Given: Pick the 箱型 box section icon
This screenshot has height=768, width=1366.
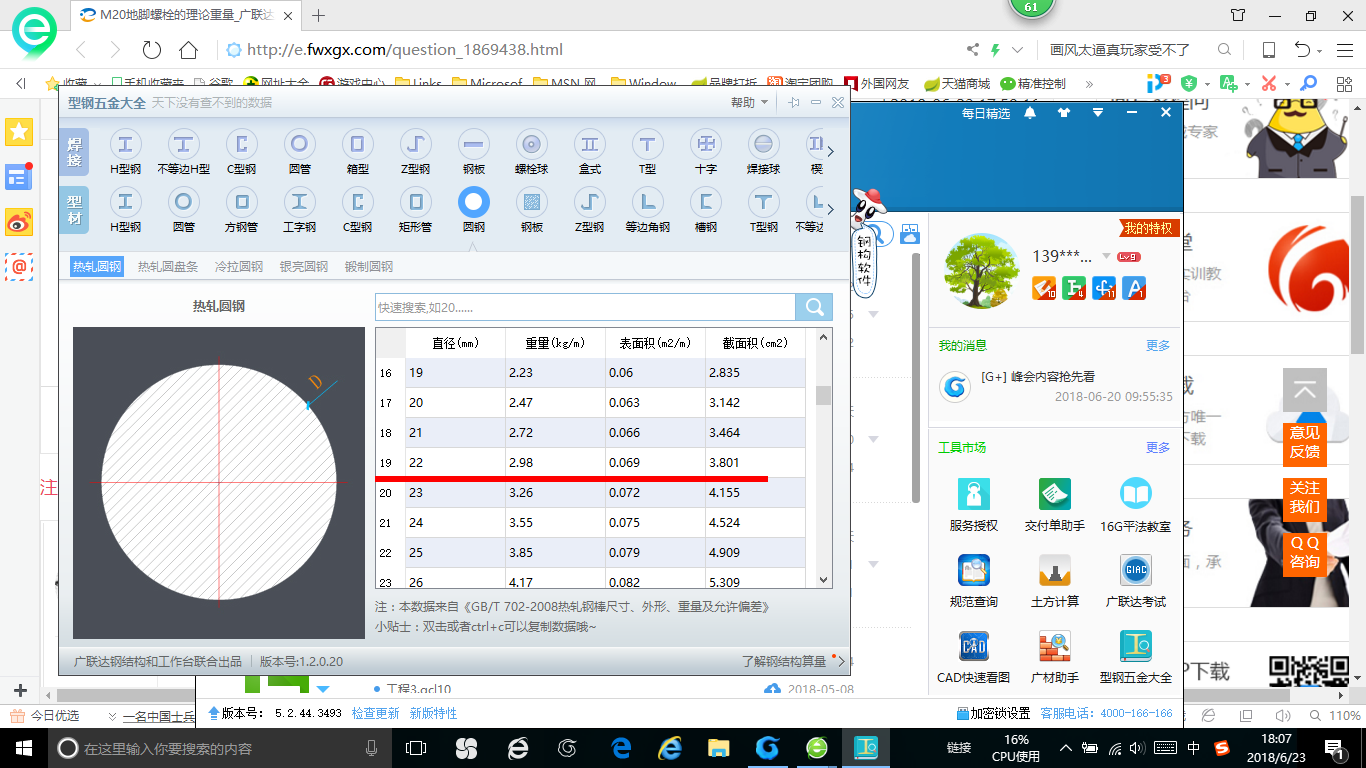Looking at the screenshot, I should (357, 152).
